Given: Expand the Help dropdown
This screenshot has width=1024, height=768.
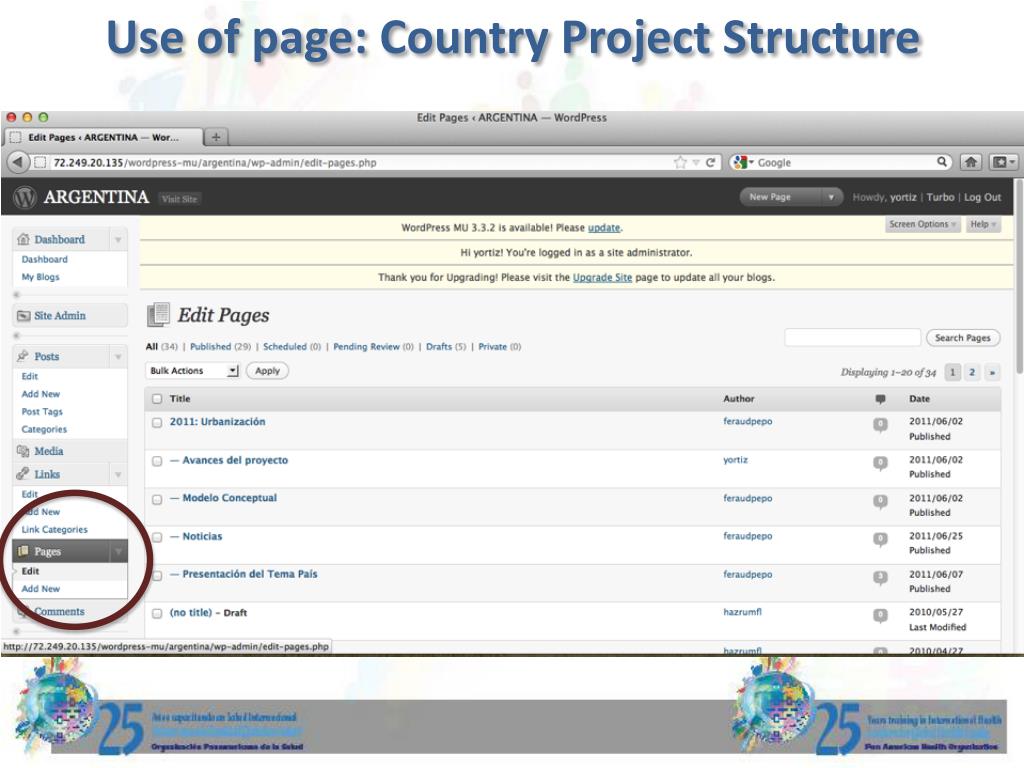Looking at the screenshot, I should (983, 224).
